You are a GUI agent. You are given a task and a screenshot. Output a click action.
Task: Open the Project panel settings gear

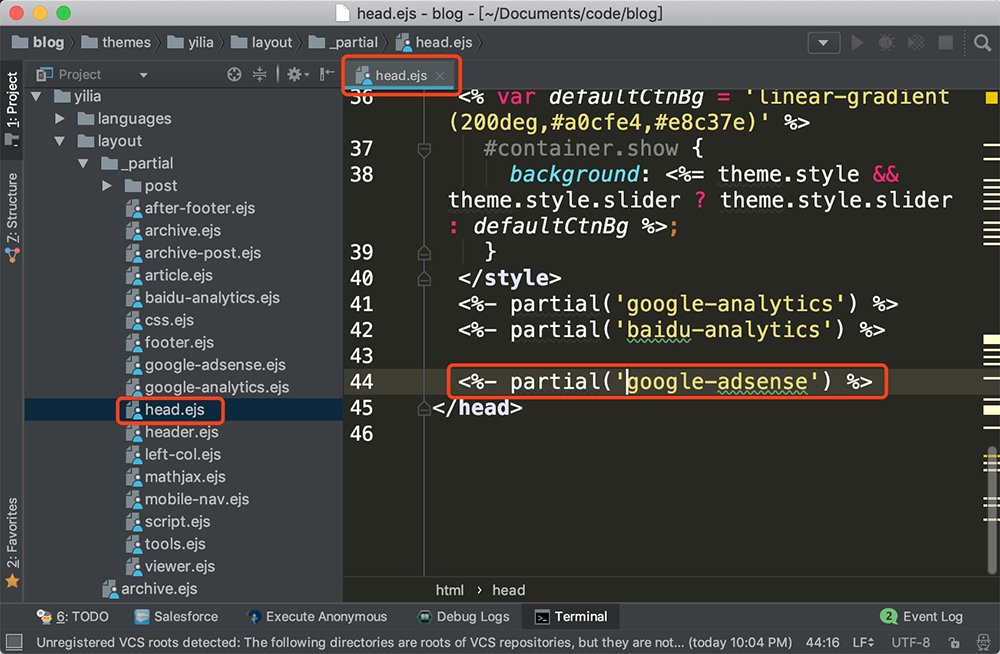coord(297,75)
